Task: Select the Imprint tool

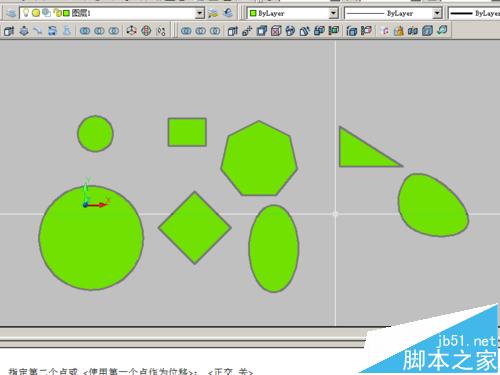Action: pos(385,31)
